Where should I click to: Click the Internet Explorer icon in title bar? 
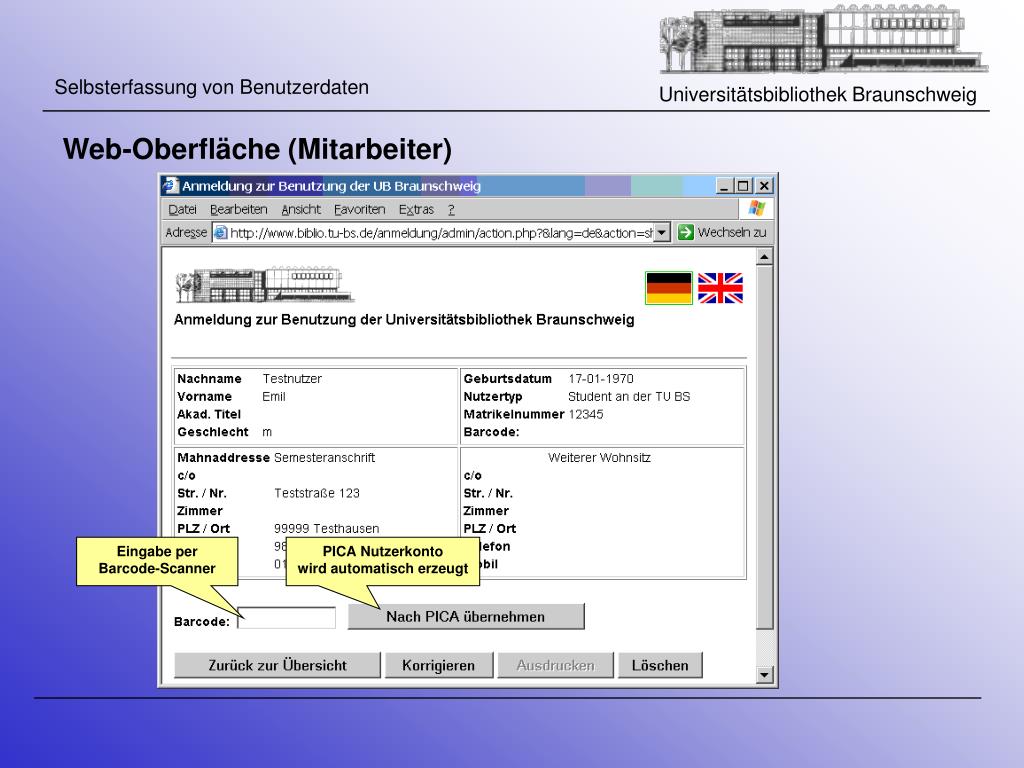(170, 185)
